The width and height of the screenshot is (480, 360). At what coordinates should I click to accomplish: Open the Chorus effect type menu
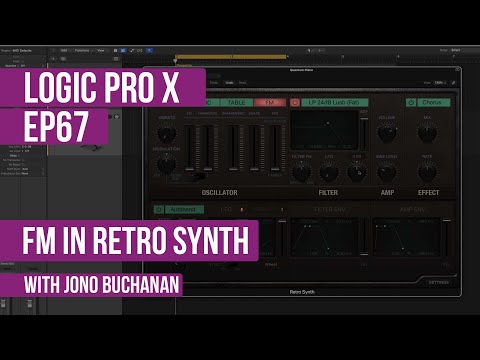tap(433, 102)
